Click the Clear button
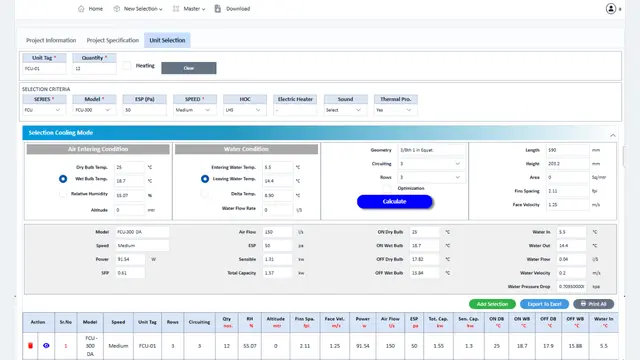640x360 pixels. pos(189,68)
